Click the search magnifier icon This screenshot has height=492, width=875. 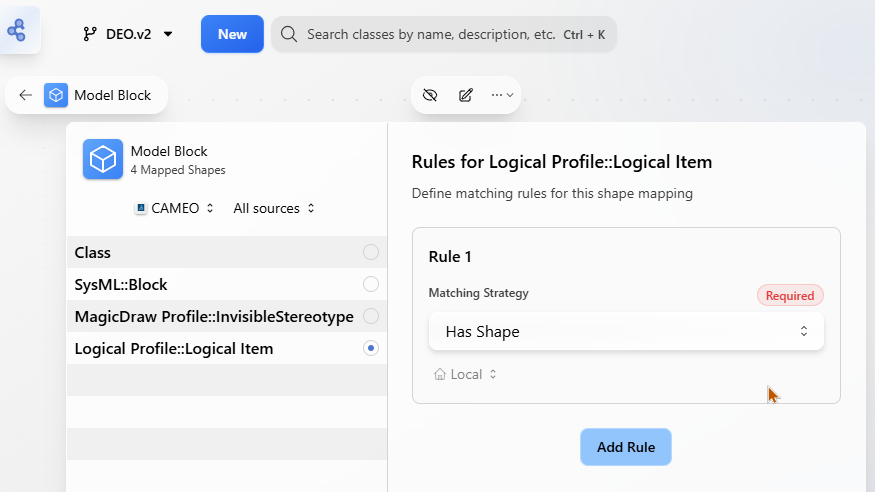pos(289,34)
